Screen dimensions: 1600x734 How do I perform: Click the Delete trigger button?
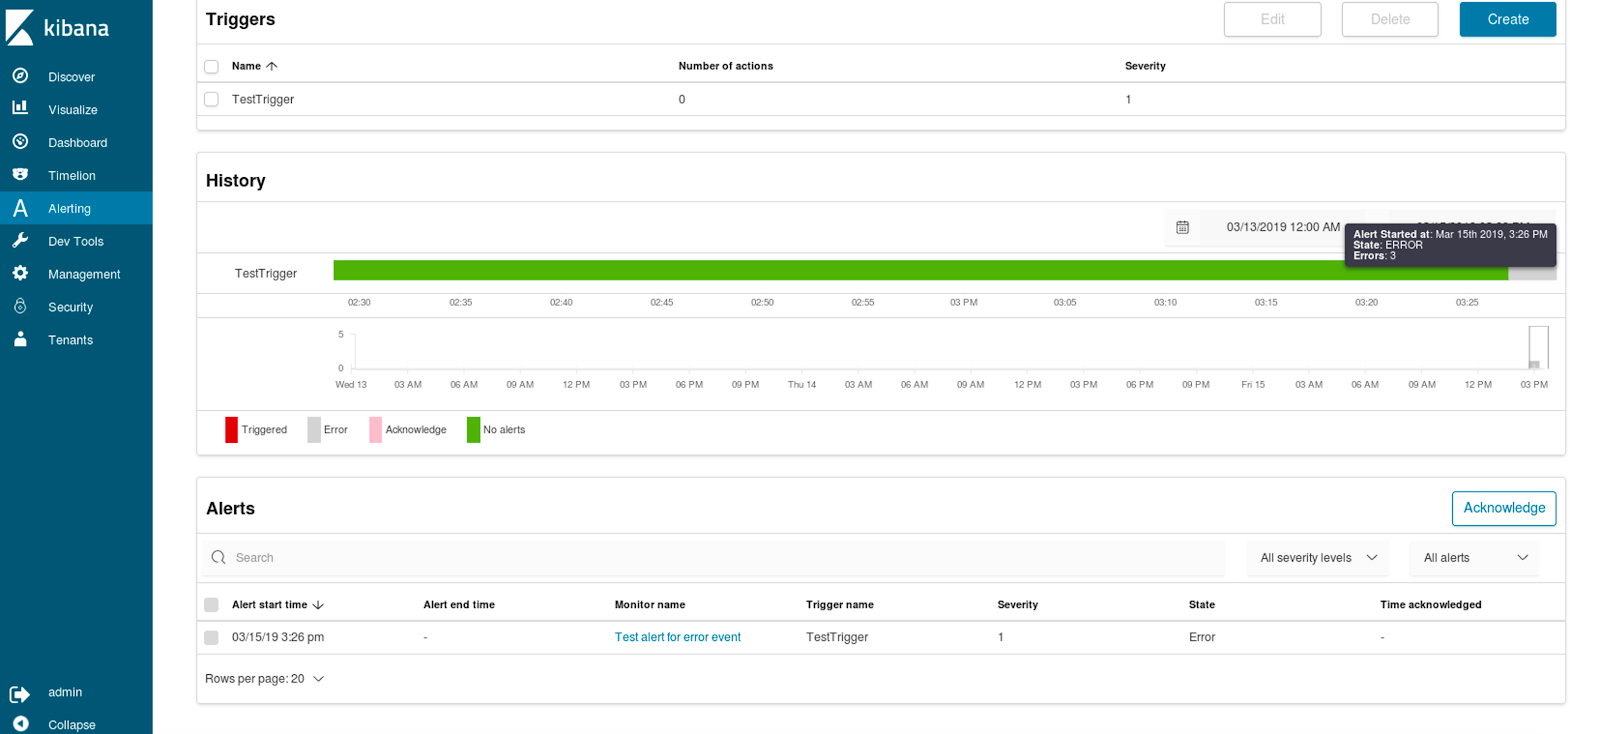[1390, 19]
